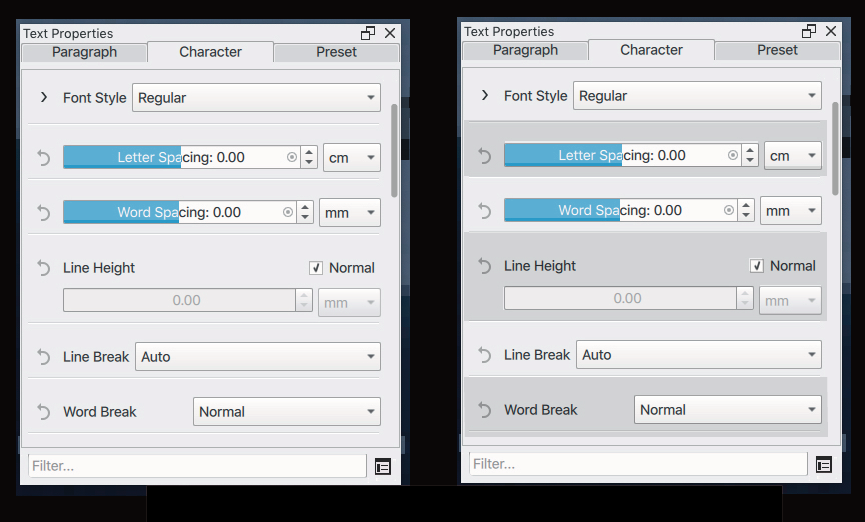Reset Letter Spacing in left panel
The width and height of the screenshot is (865, 522).
(x=44, y=158)
